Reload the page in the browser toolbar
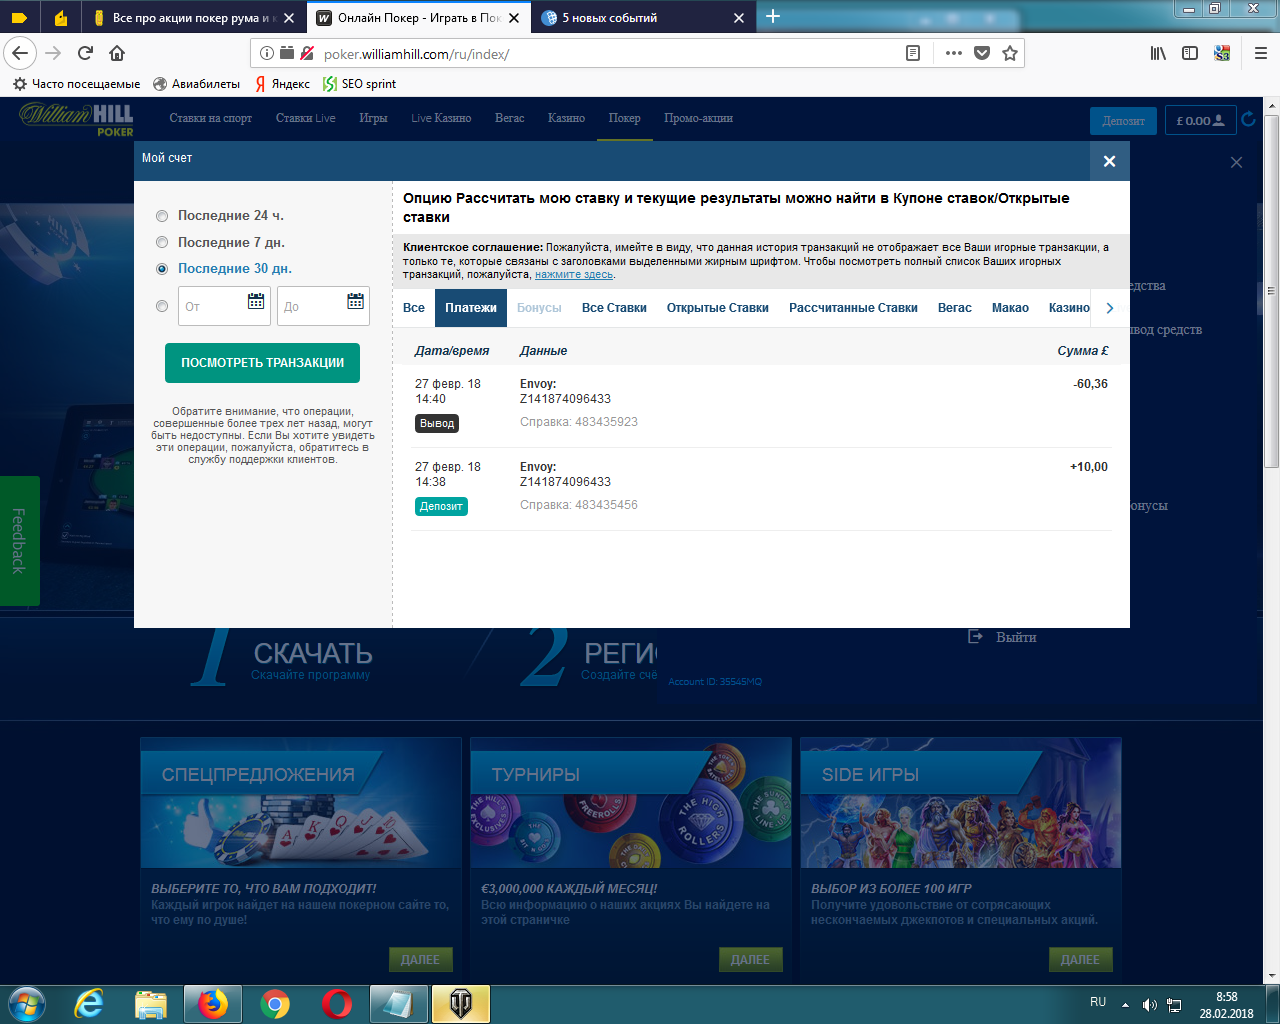Image resolution: width=1280 pixels, height=1024 pixels. coord(85,53)
